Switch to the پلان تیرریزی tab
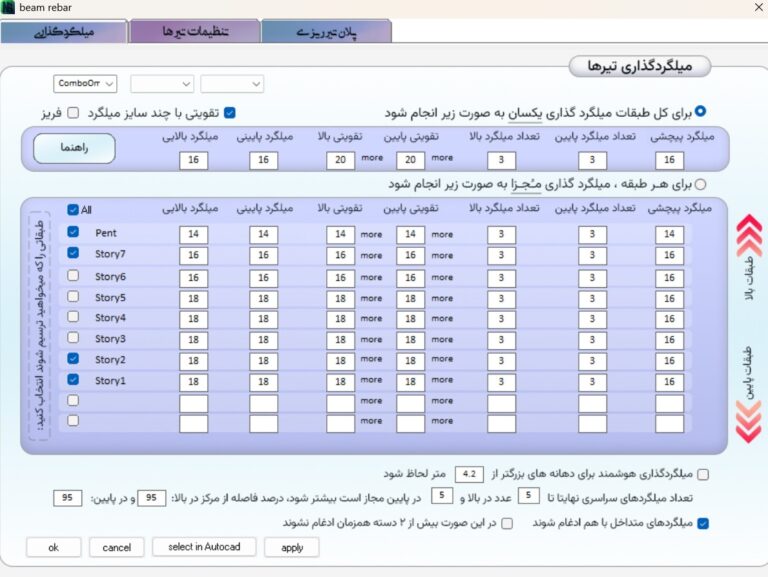Screen dimensions: 768x577 click(326, 32)
